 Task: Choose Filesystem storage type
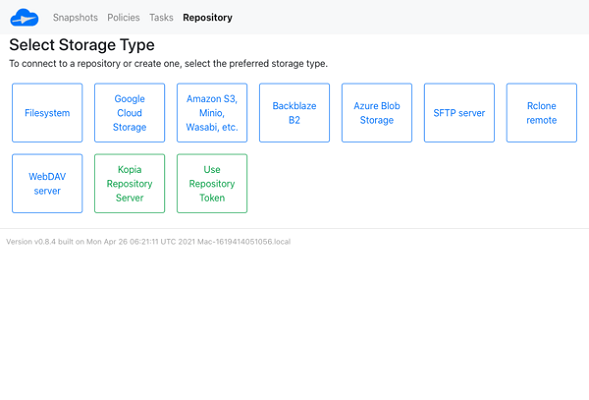coord(47,113)
